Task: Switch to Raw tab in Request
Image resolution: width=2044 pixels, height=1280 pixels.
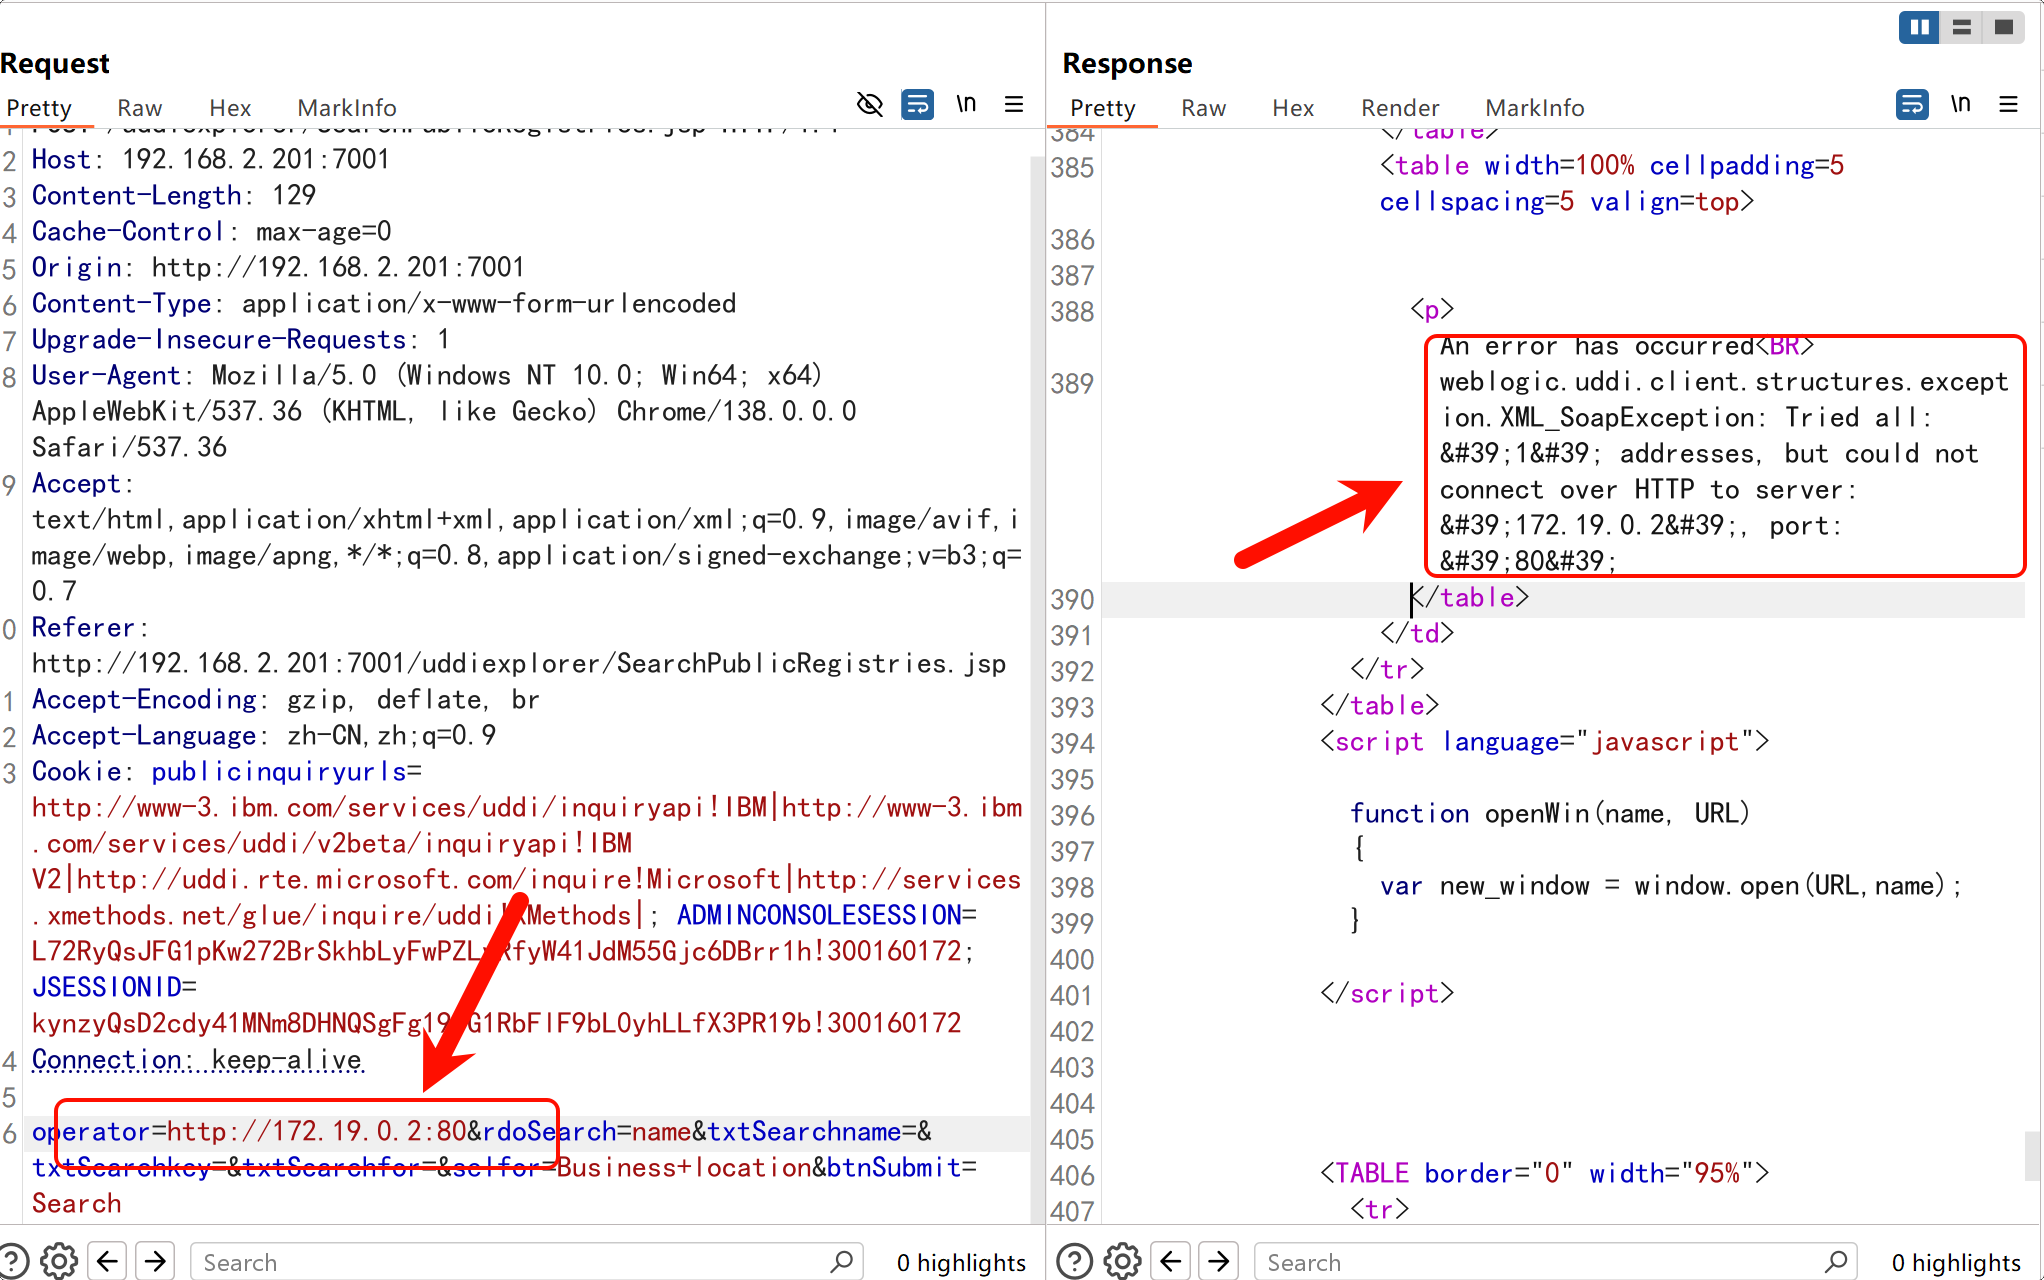Action: click(x=139, y=108)
